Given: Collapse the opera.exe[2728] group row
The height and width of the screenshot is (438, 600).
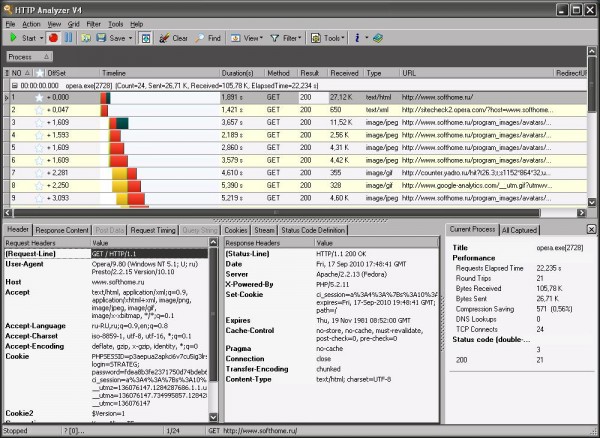Looking at the screenshot, I should click(15, 85).
